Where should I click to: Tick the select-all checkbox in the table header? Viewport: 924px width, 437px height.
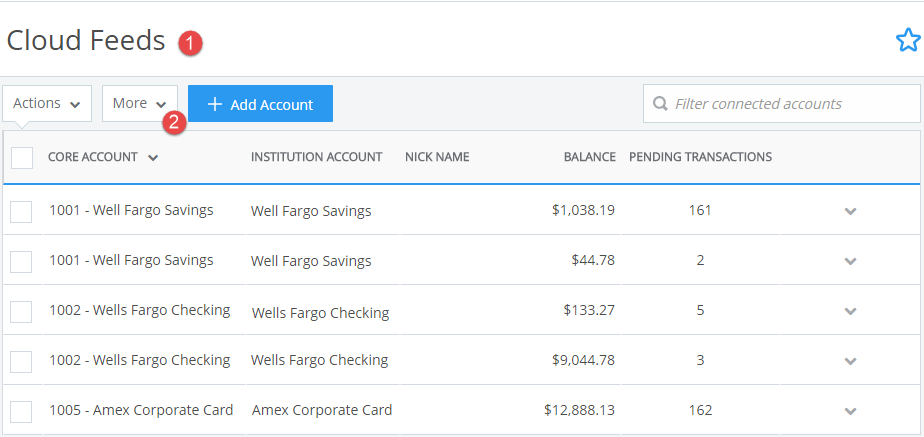pyautogui.click(x=22, y=157)
